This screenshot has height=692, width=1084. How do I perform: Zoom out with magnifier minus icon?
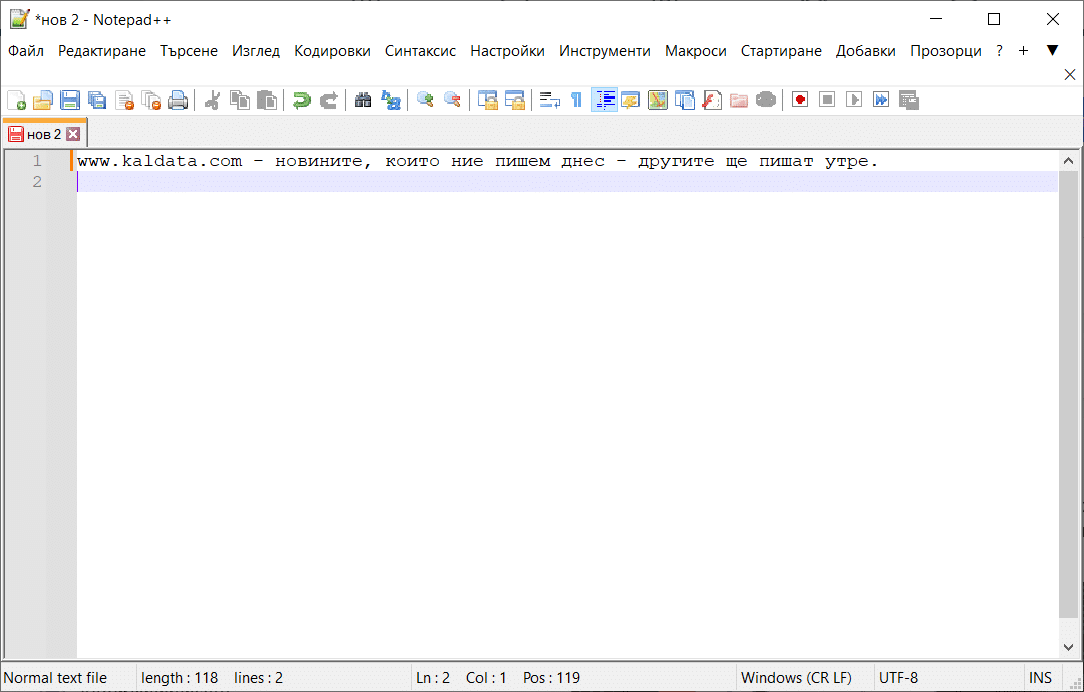point(452,100)
